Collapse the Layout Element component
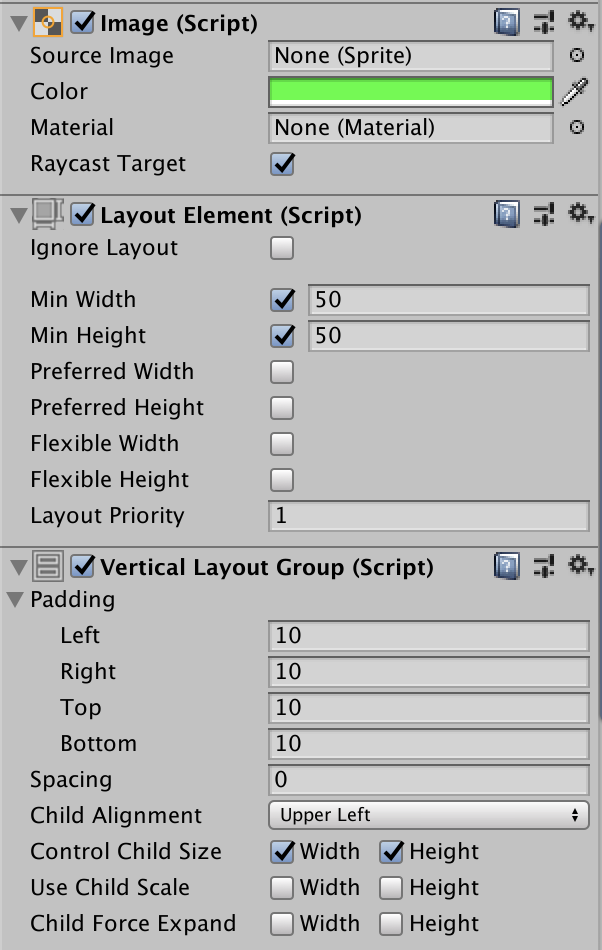 (x=16, y=215)
